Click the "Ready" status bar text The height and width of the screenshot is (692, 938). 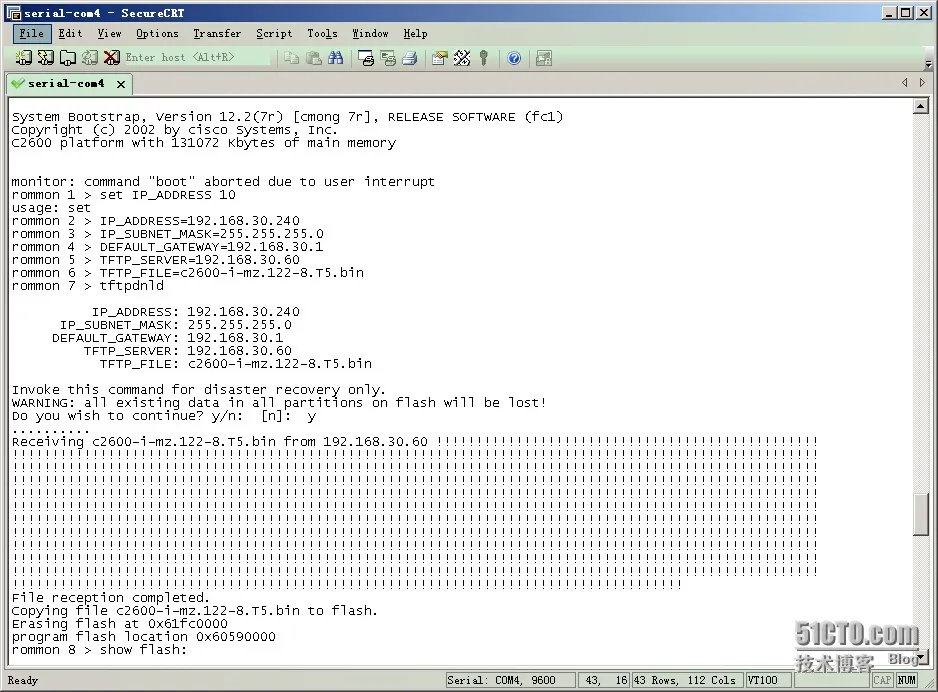coord(23,680)
